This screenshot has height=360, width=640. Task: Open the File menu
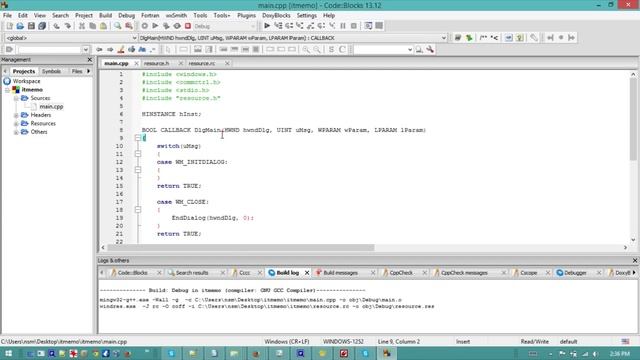7,16
